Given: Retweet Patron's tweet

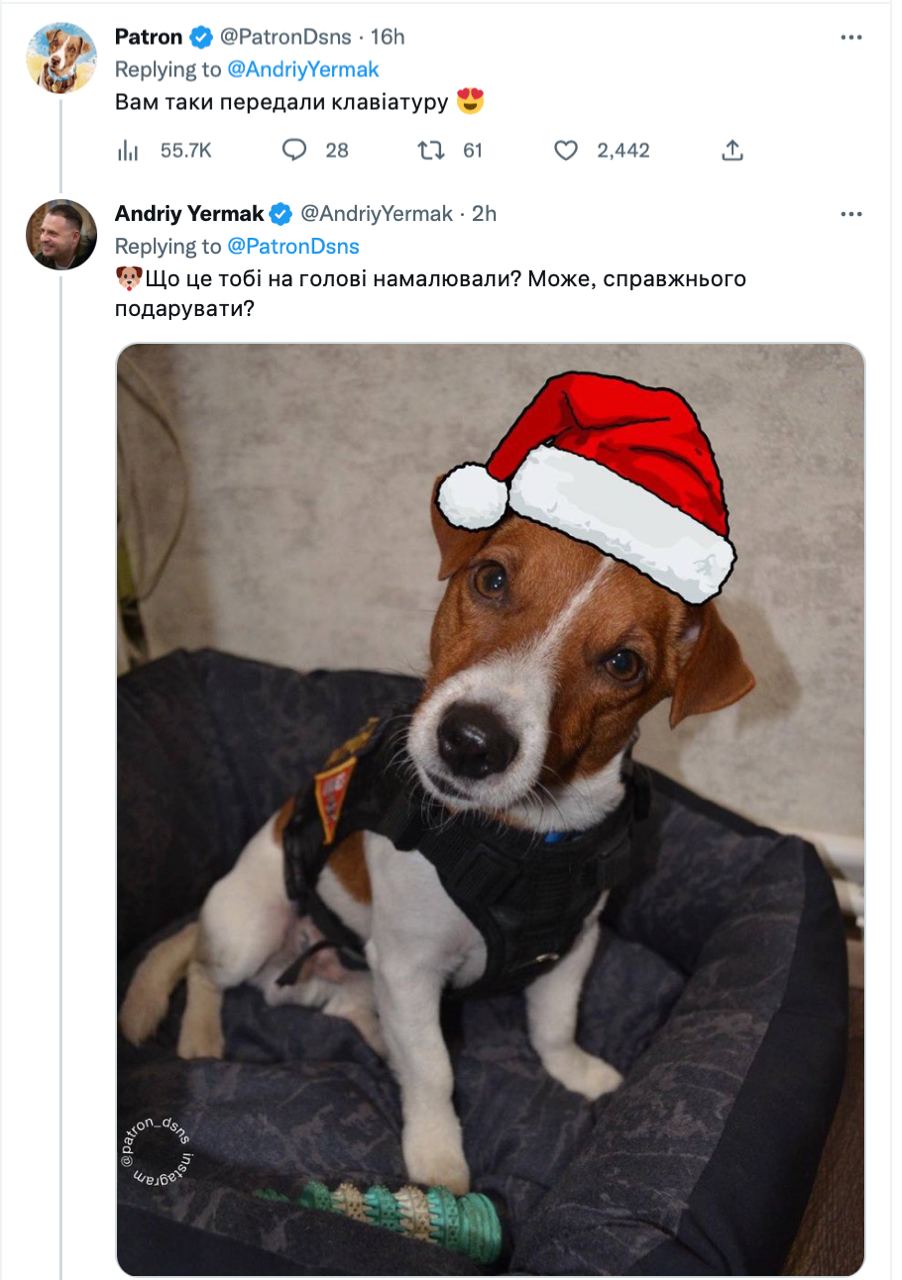Looking at the screenshot, I should [430, 151].
